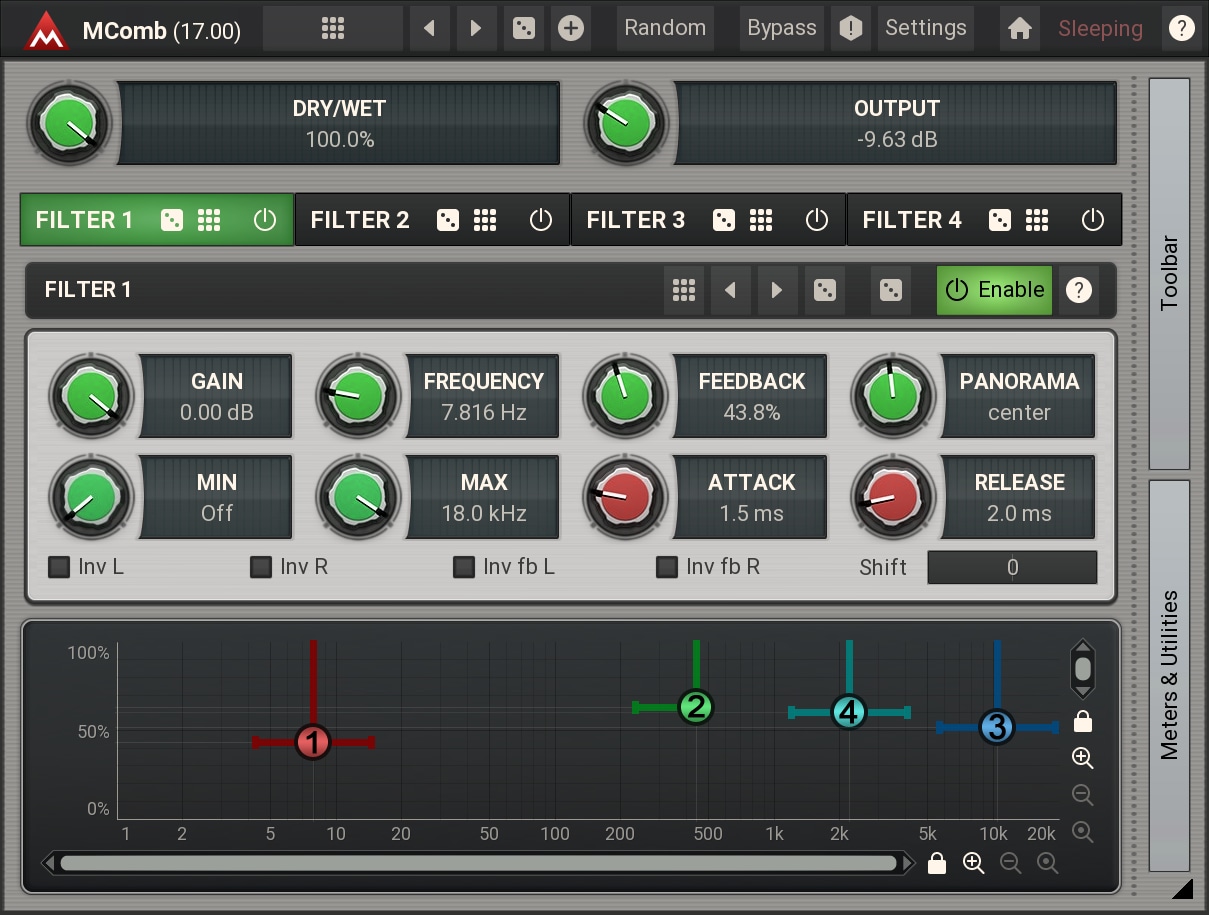The image size is (1209, 915).
Task: Click the red ATTACK knob
Action: pyautogui.click(x=626, y=497)
